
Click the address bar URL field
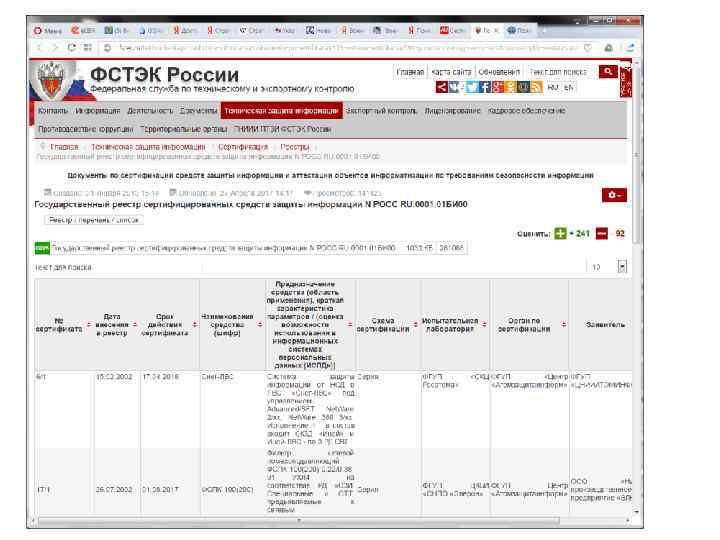348,47
